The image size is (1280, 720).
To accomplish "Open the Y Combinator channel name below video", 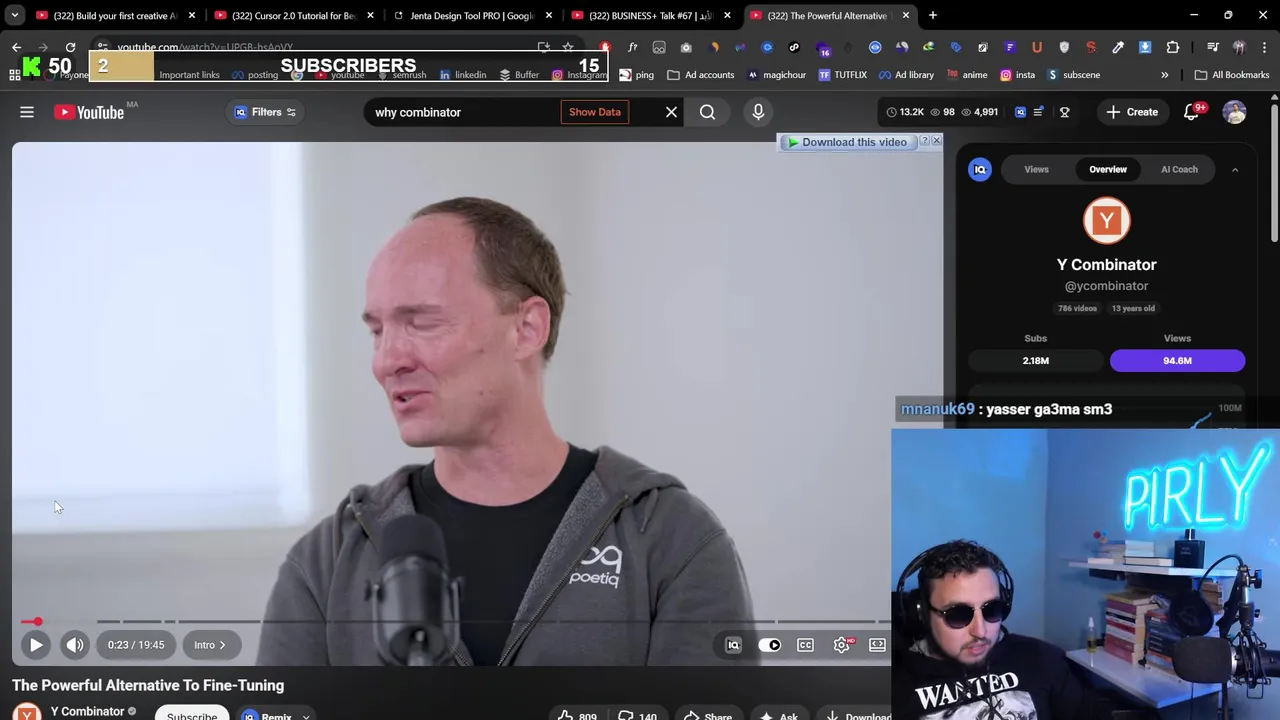I will (x=88, y=711).
